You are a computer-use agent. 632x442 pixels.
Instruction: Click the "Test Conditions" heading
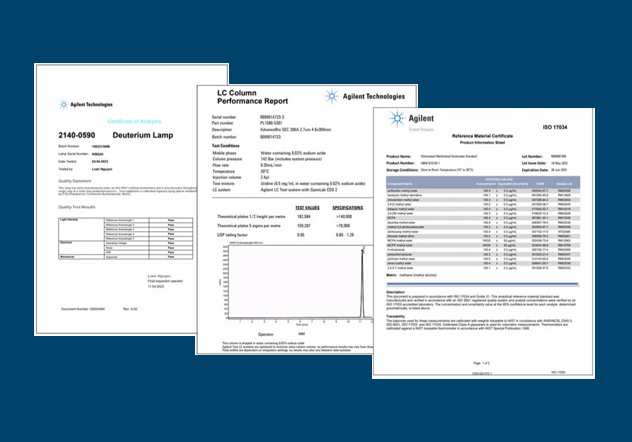[x=226, y=146]
